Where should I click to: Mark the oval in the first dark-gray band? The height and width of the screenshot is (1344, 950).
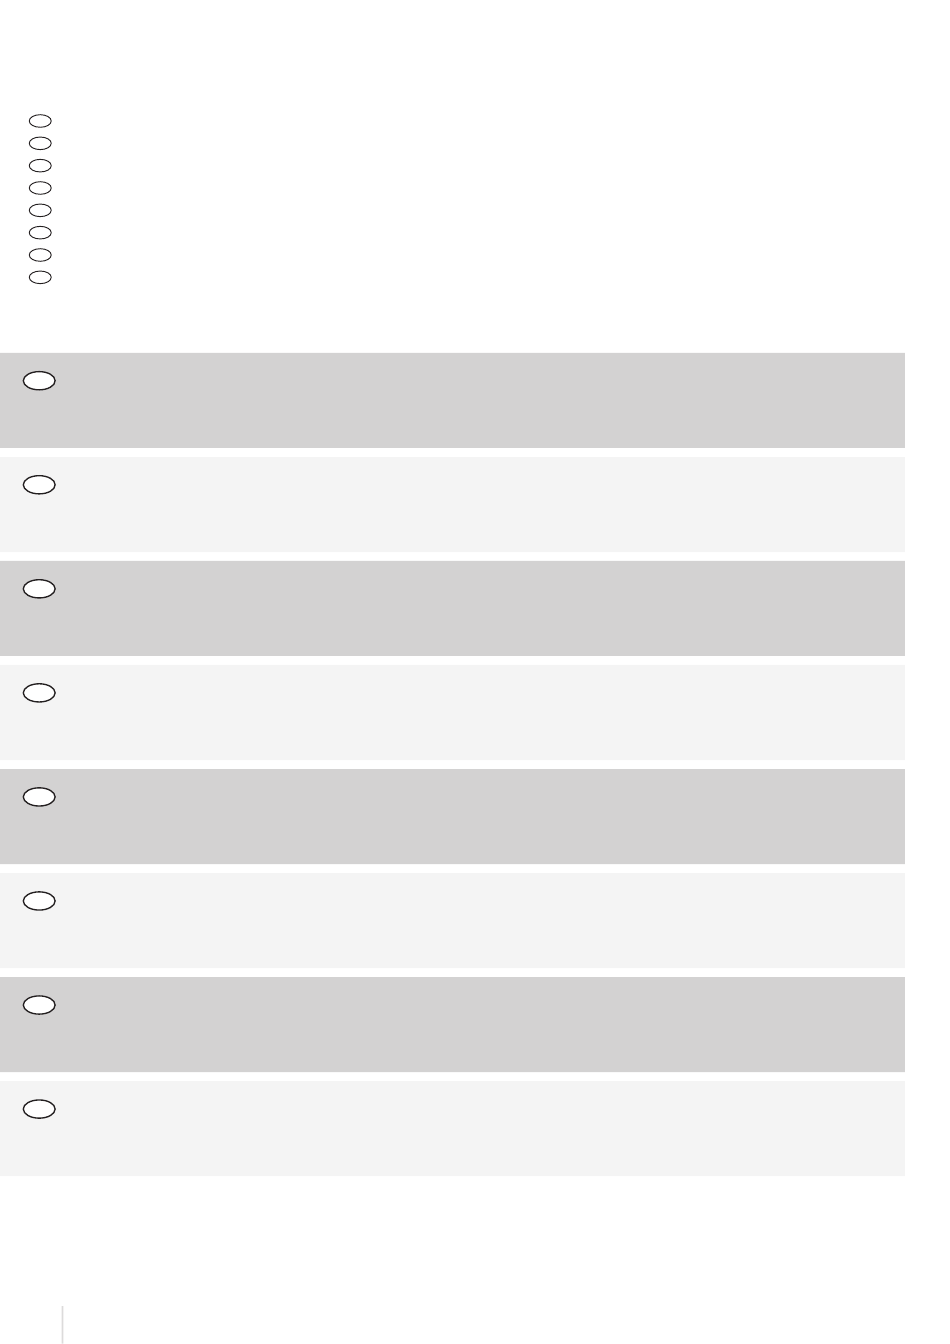[x=39, y=381]
